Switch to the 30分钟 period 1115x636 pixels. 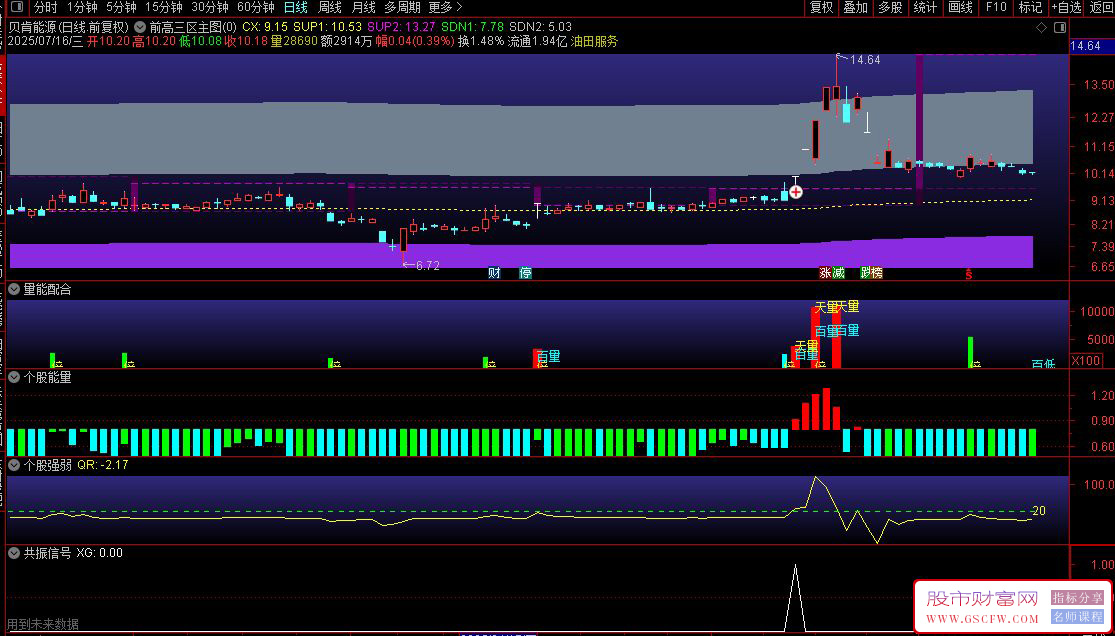pos(210,8)
